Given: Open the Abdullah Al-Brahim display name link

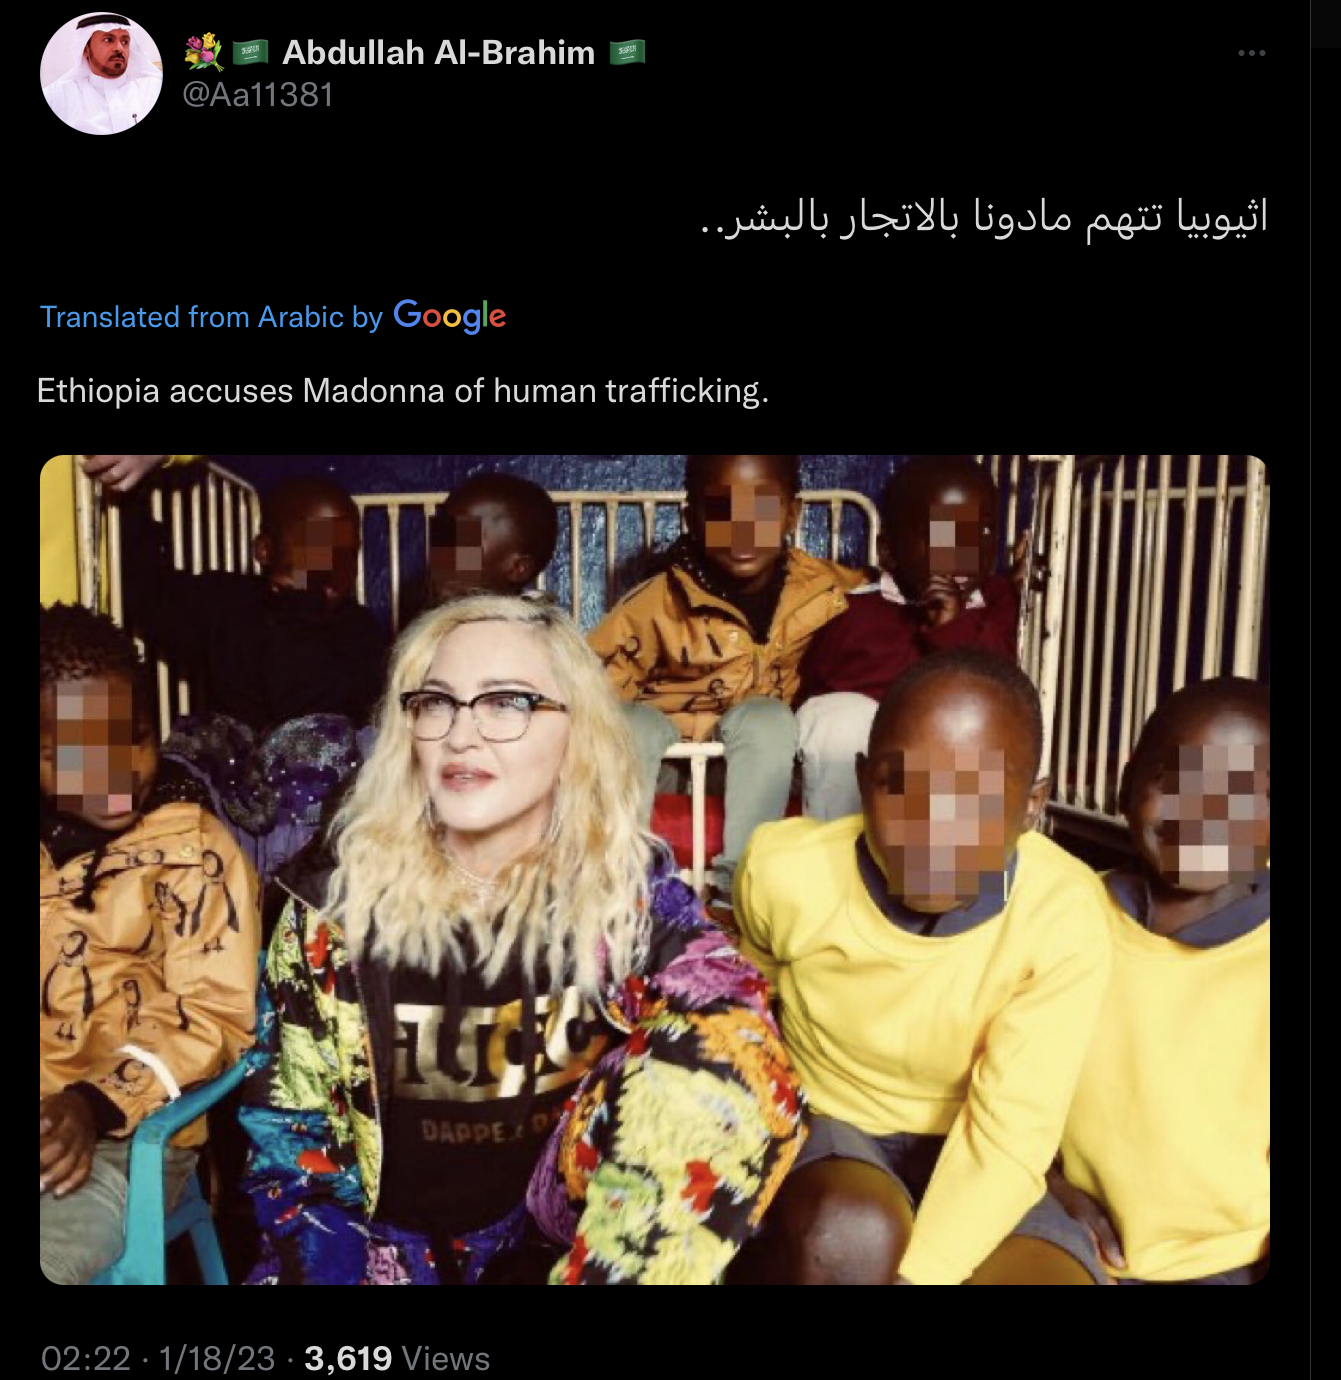Looking at the screenshot, I should point(438,52).
